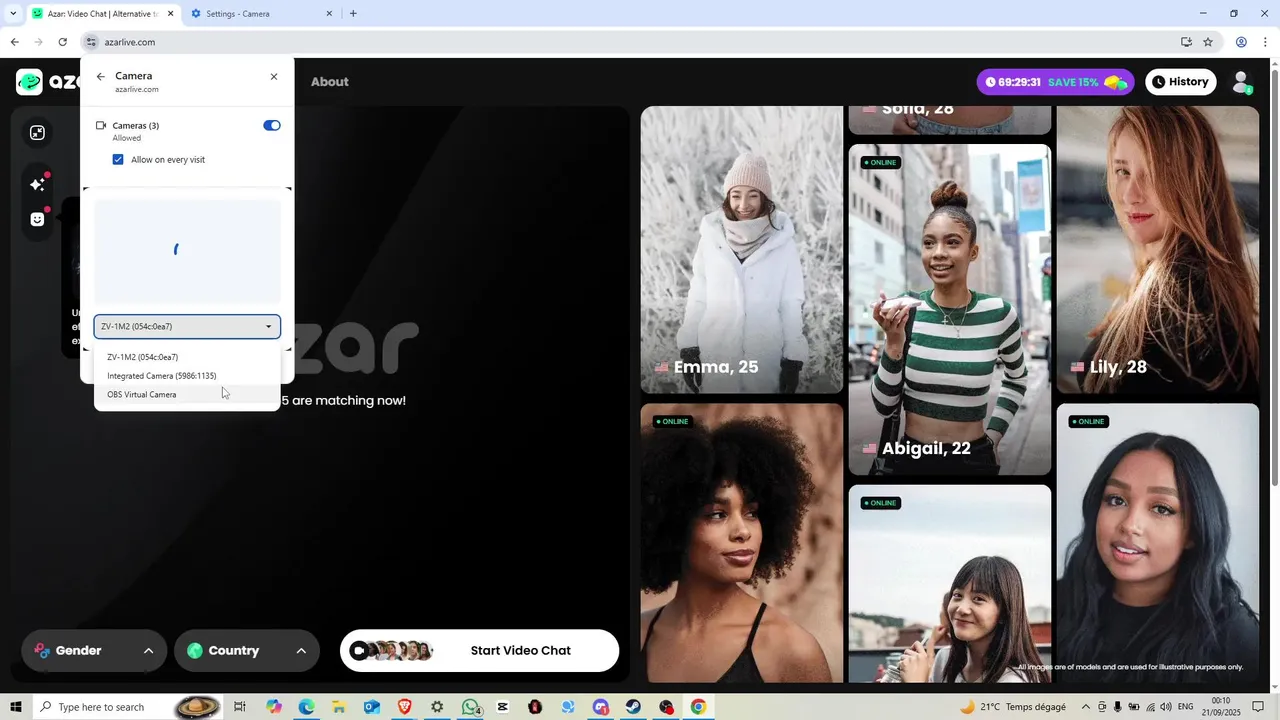Switch to Chrome icon in taskbar
The image size is (1280, 720).
(699, 707)
